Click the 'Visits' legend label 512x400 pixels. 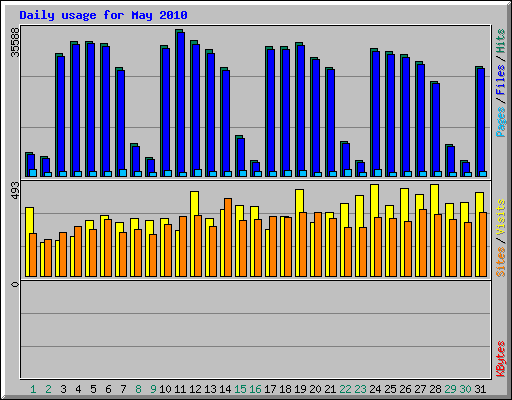tap(500, 217)
